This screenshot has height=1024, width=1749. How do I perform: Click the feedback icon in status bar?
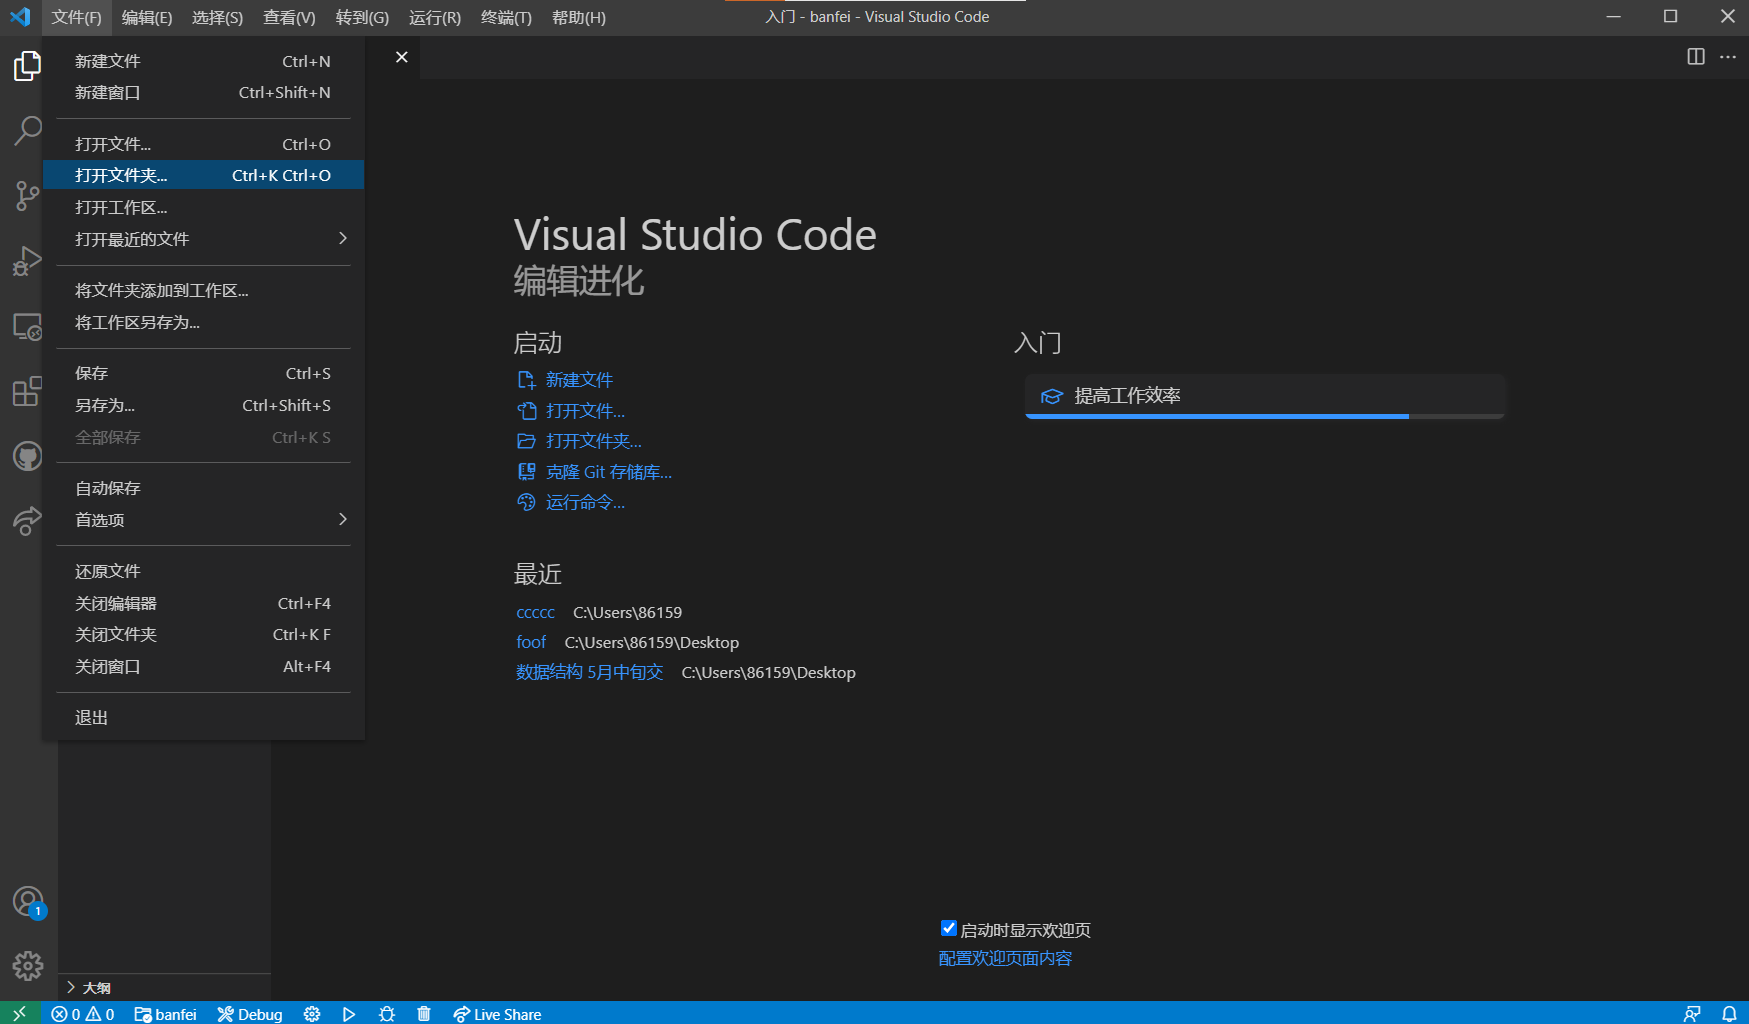click(x=1692, y=1014)
